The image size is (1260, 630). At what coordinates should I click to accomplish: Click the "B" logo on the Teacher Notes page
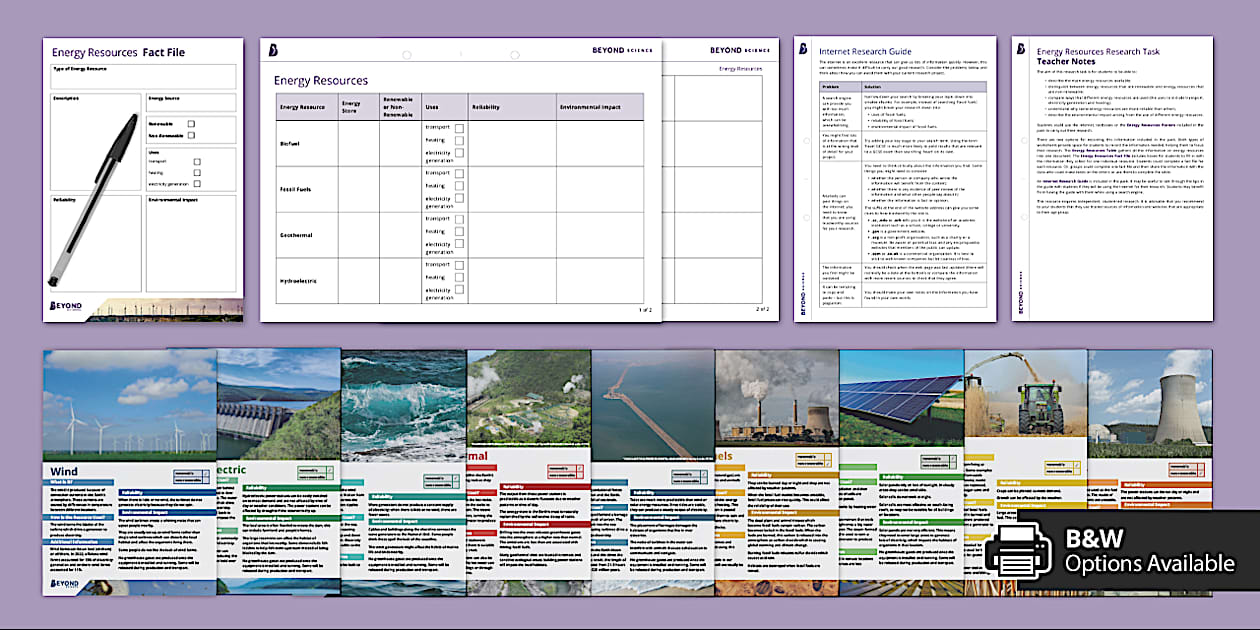point(1019,46)
